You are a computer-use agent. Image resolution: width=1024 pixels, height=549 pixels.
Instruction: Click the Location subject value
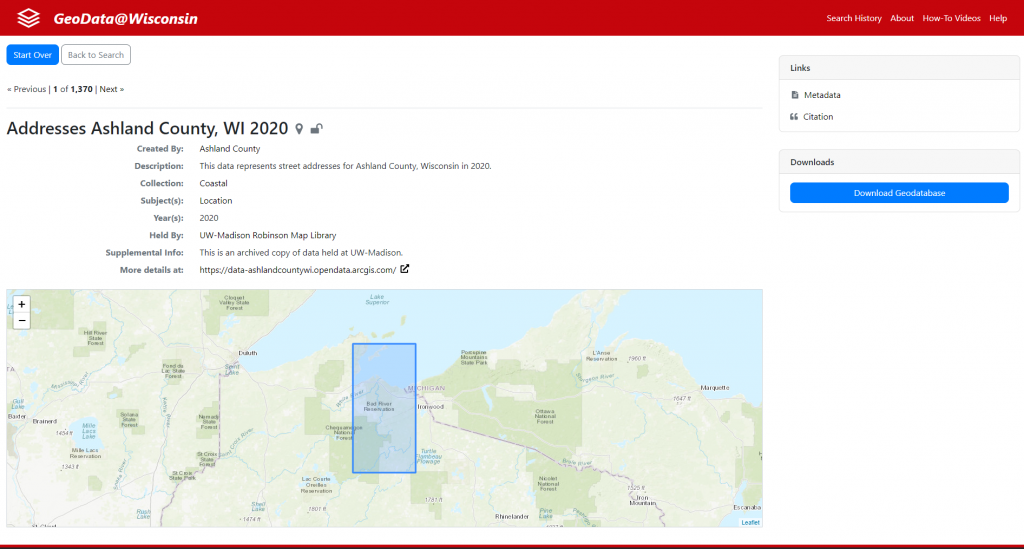pos(216,200)
